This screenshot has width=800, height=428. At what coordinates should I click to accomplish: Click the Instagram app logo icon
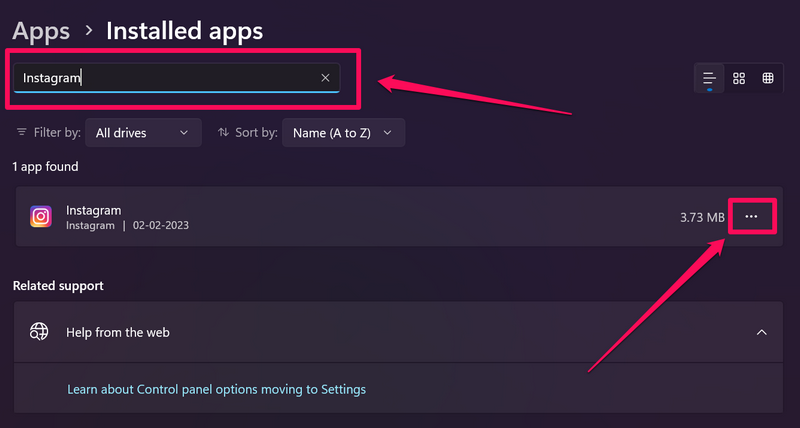(x=41, y=217)
